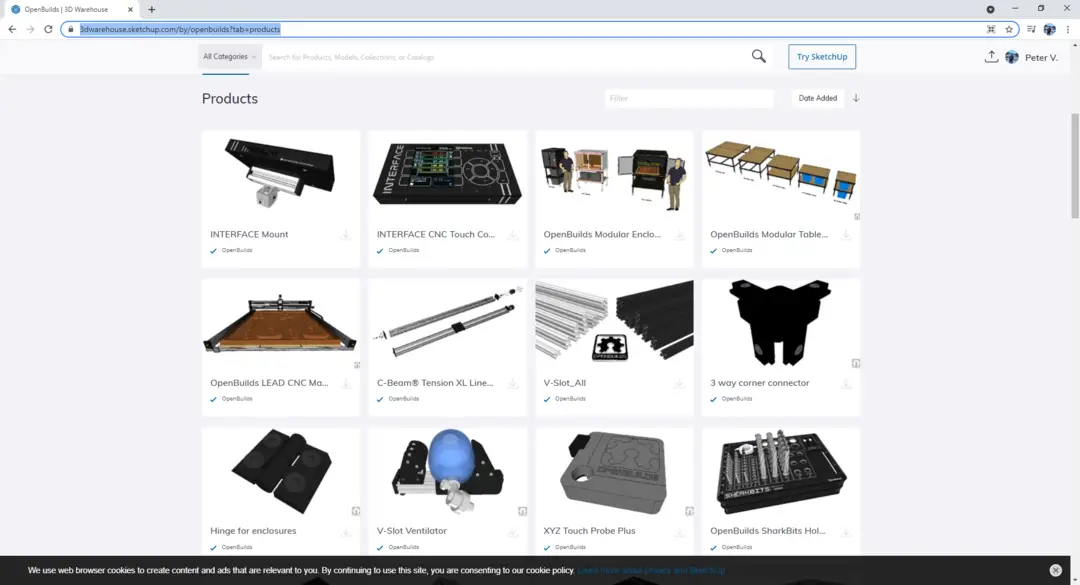Go back to the previous page
Image resolution: width=1080 pixels, height=585 pixels.
tap(12, 29)
